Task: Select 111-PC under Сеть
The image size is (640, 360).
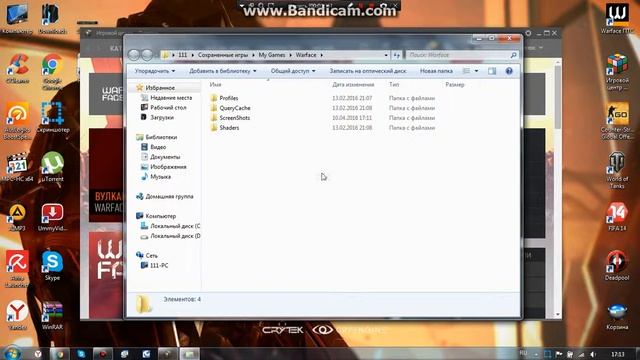Action: point(159,265)
